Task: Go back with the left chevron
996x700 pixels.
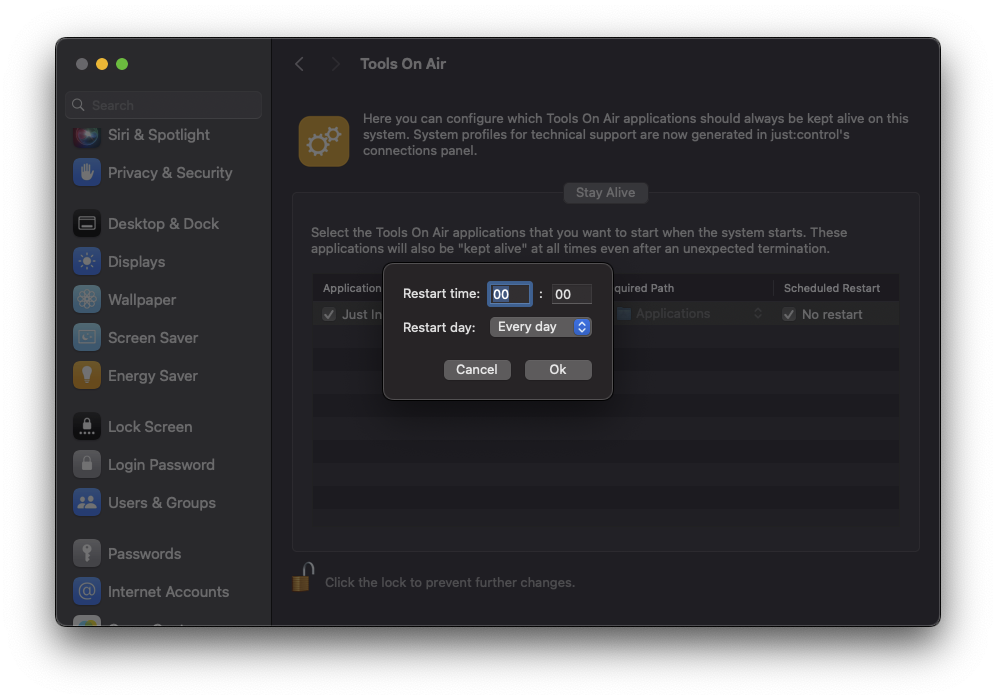Action: tap(299, 64)
